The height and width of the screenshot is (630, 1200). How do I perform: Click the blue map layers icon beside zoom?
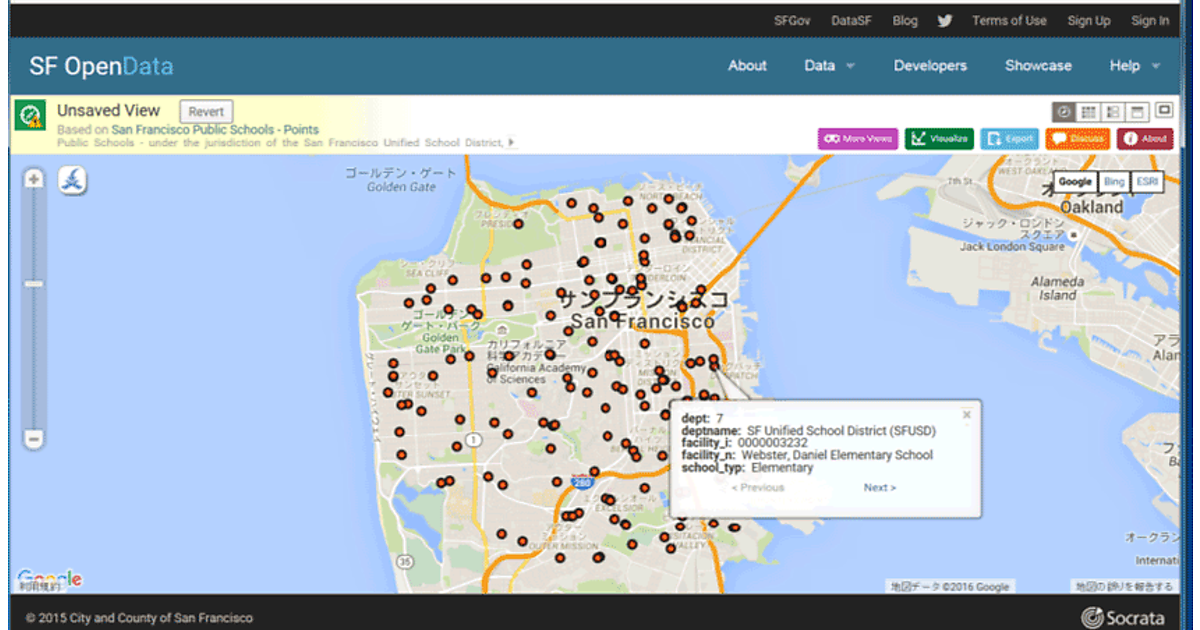click(73, 181)
